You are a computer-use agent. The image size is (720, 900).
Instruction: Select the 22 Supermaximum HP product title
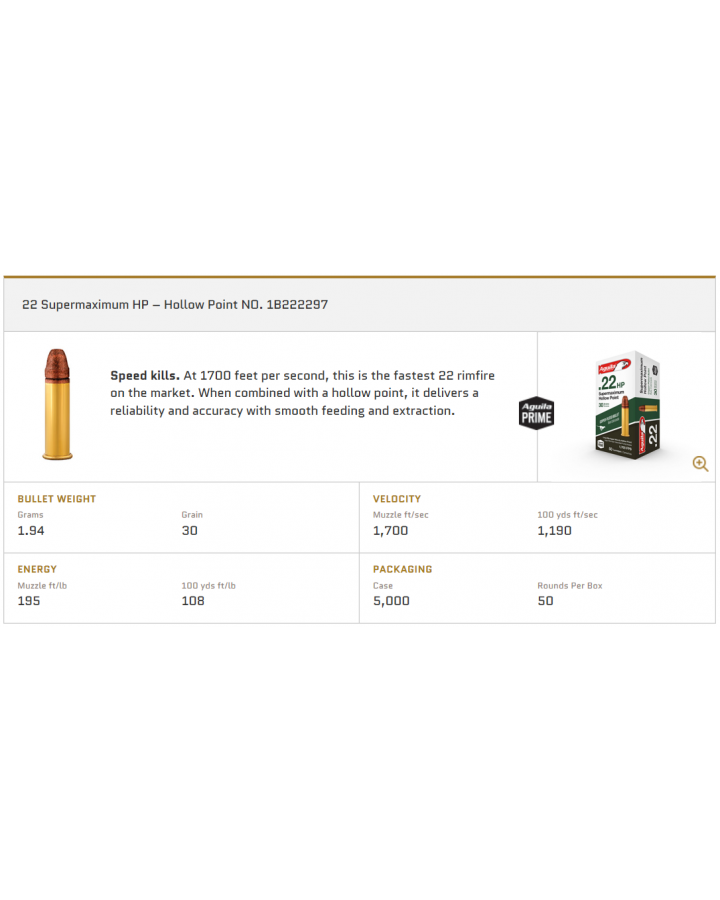point(175,304)
